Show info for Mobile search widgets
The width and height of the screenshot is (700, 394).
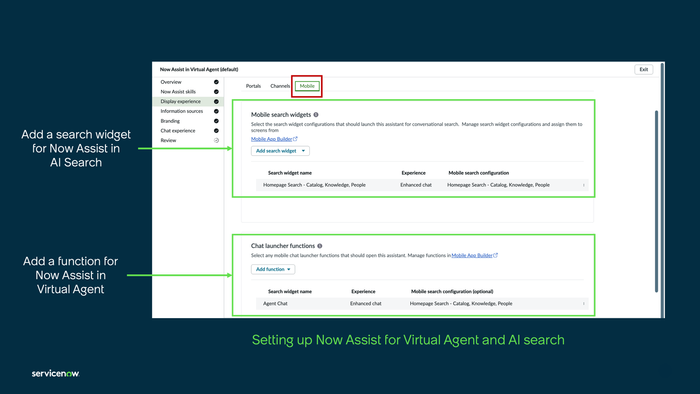click(316, 115)
